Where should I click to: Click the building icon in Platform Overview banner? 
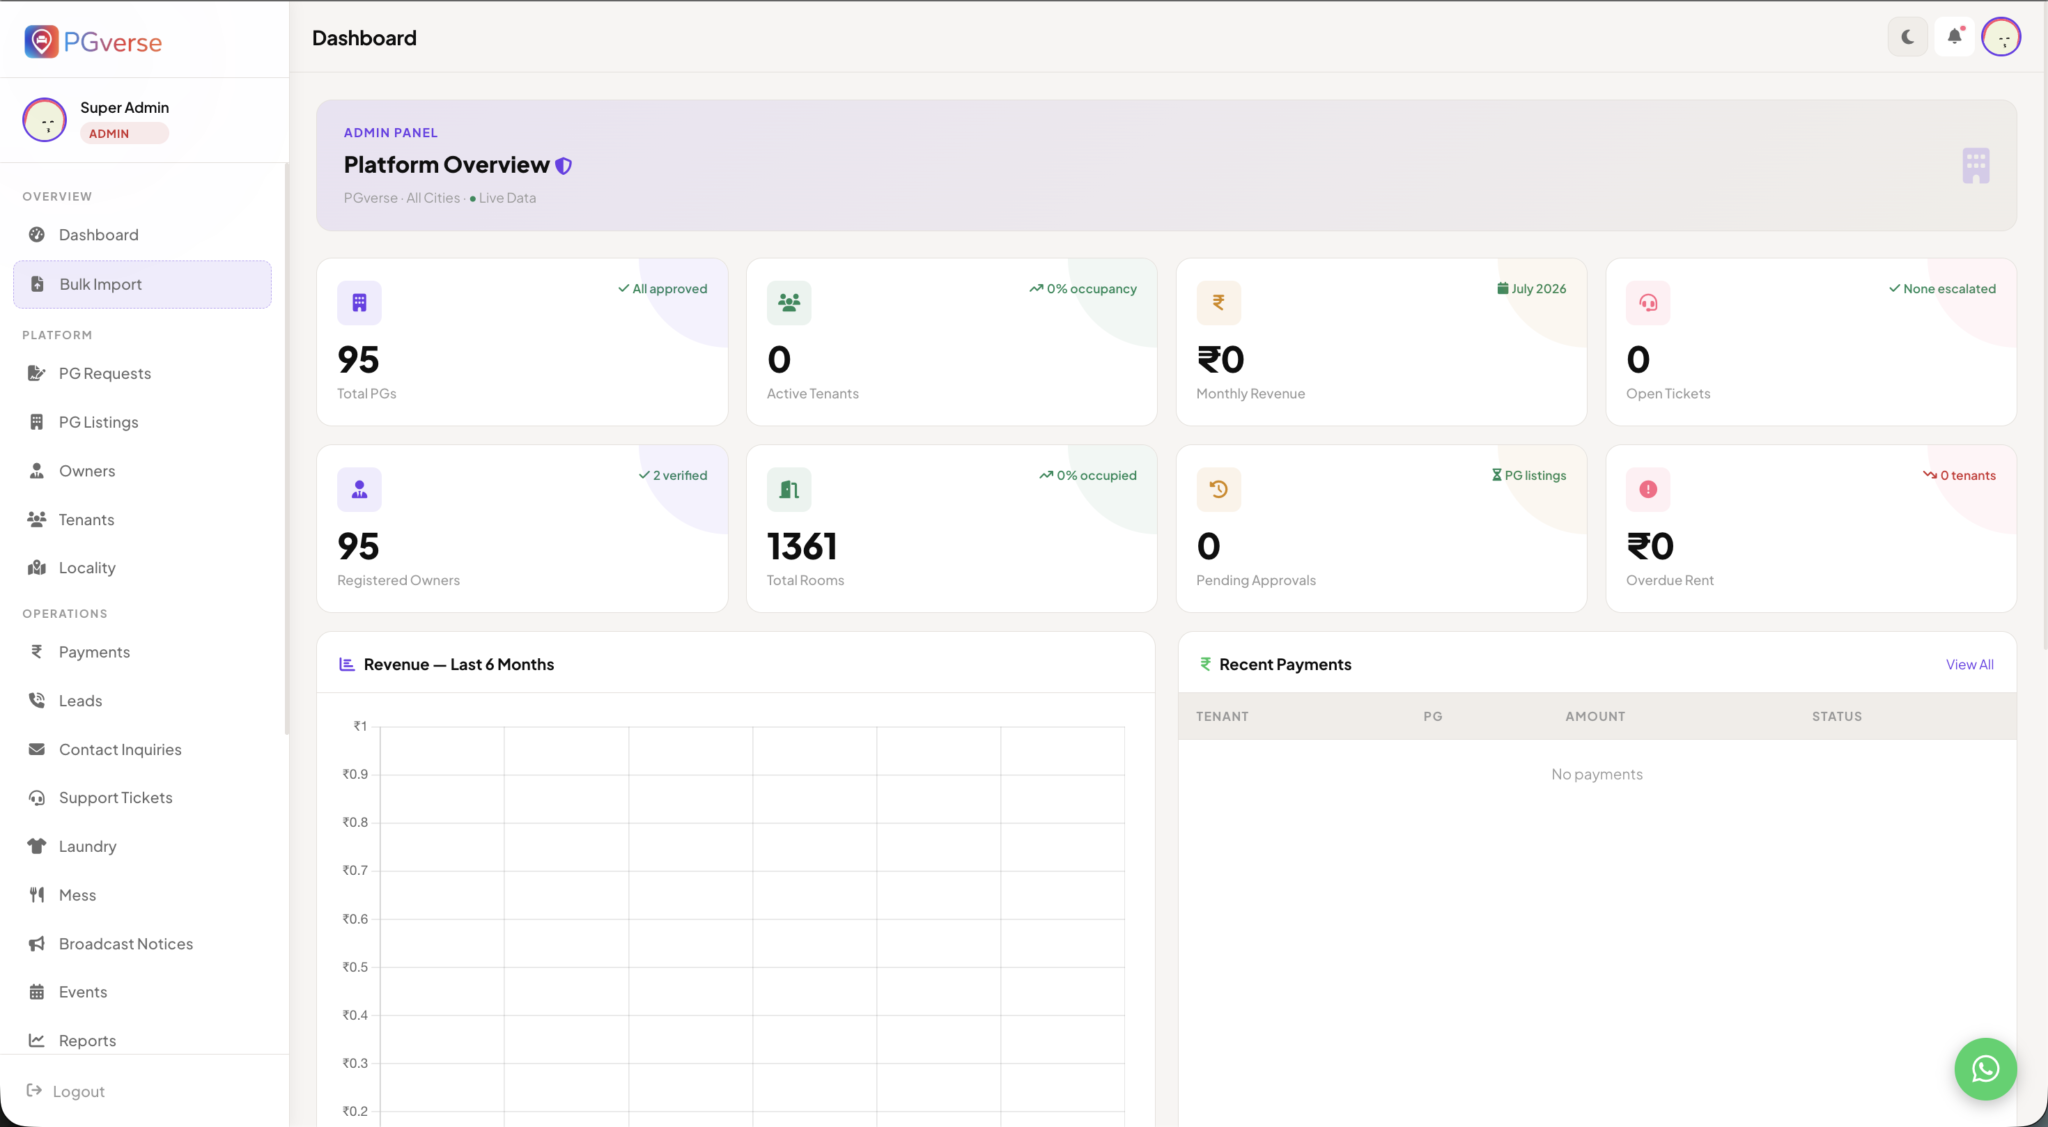pos(1975,165)
